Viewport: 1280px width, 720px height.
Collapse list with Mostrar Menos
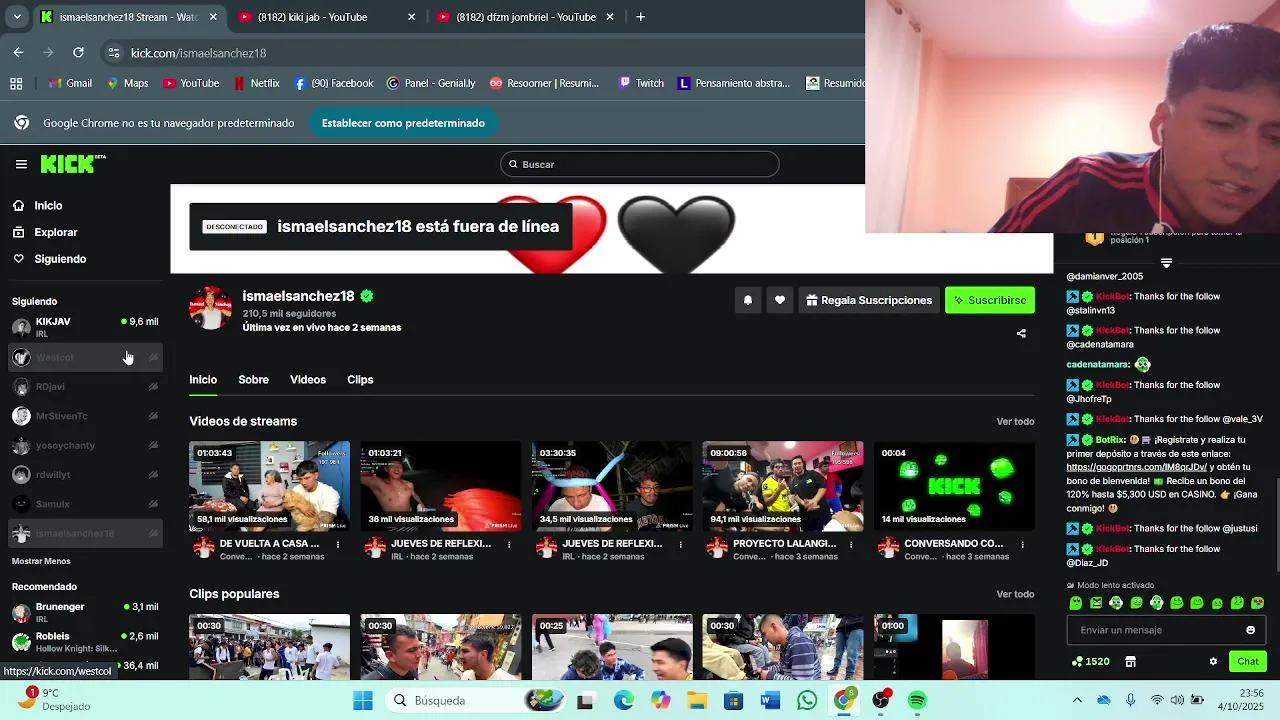41,562
